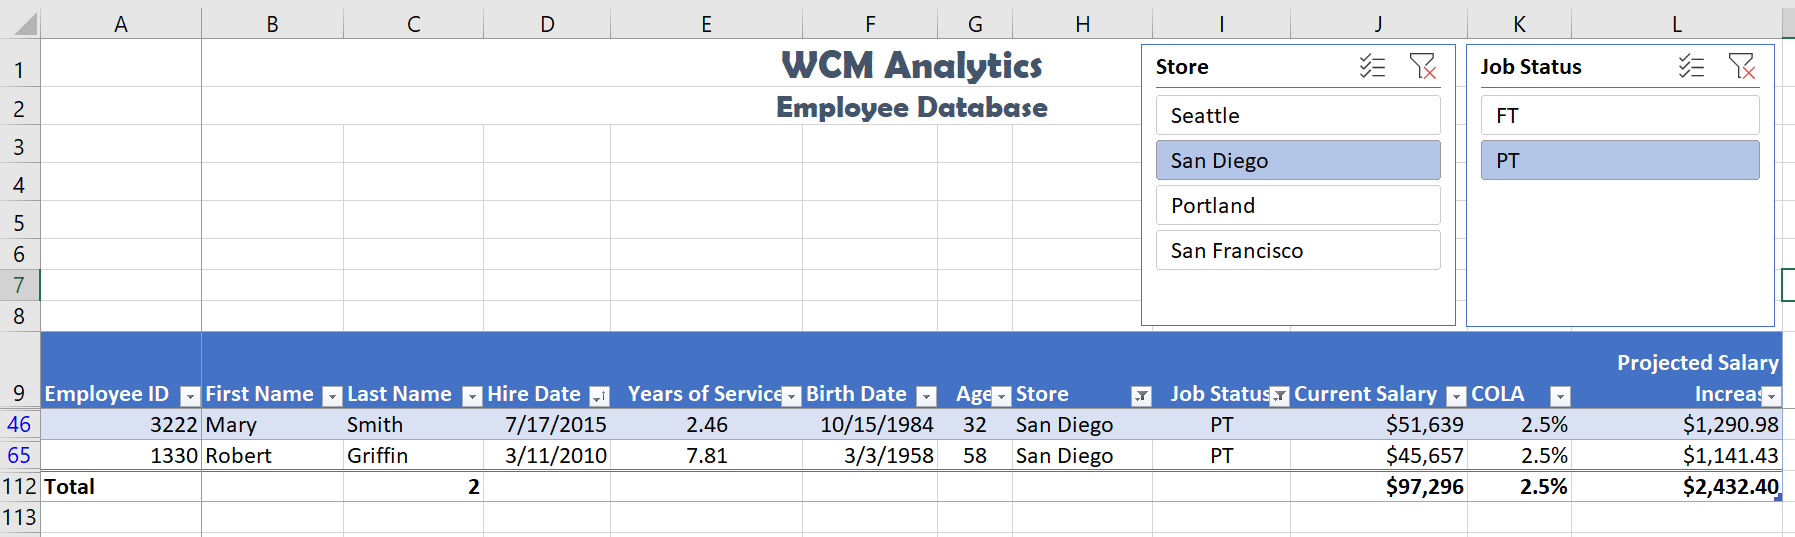Click the Job Status slicer title
This screenshot has height=537, width=1795.
pyautogui.click(x=1531, y=67)
